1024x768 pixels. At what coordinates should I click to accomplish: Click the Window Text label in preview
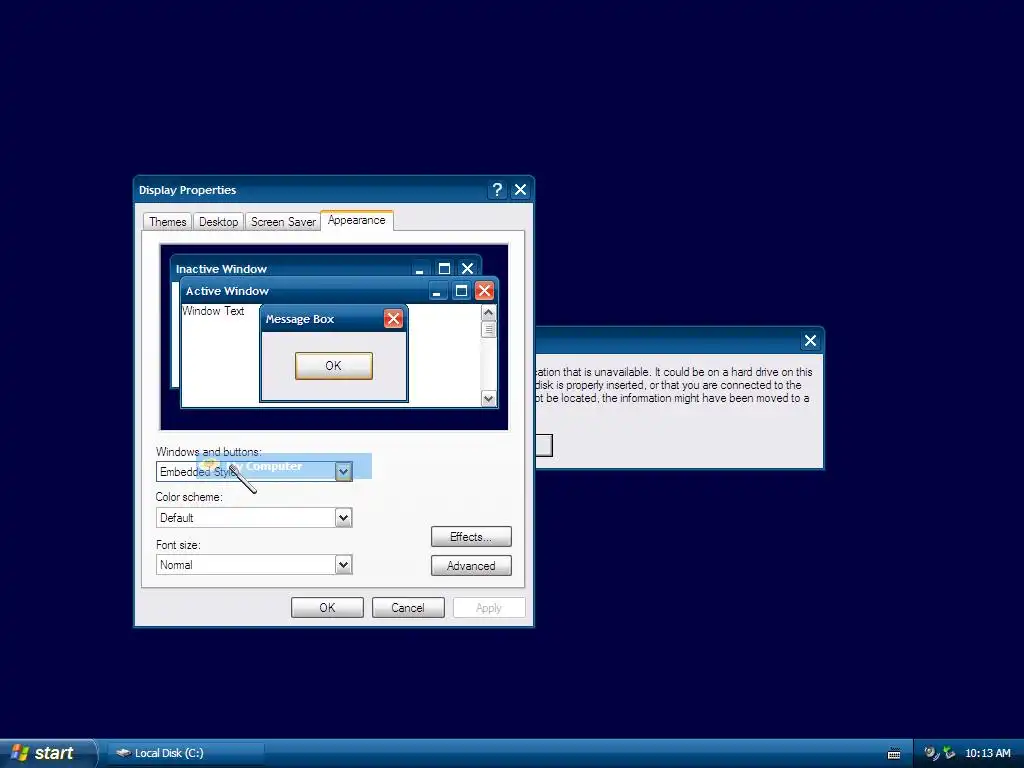pos(213,311)
